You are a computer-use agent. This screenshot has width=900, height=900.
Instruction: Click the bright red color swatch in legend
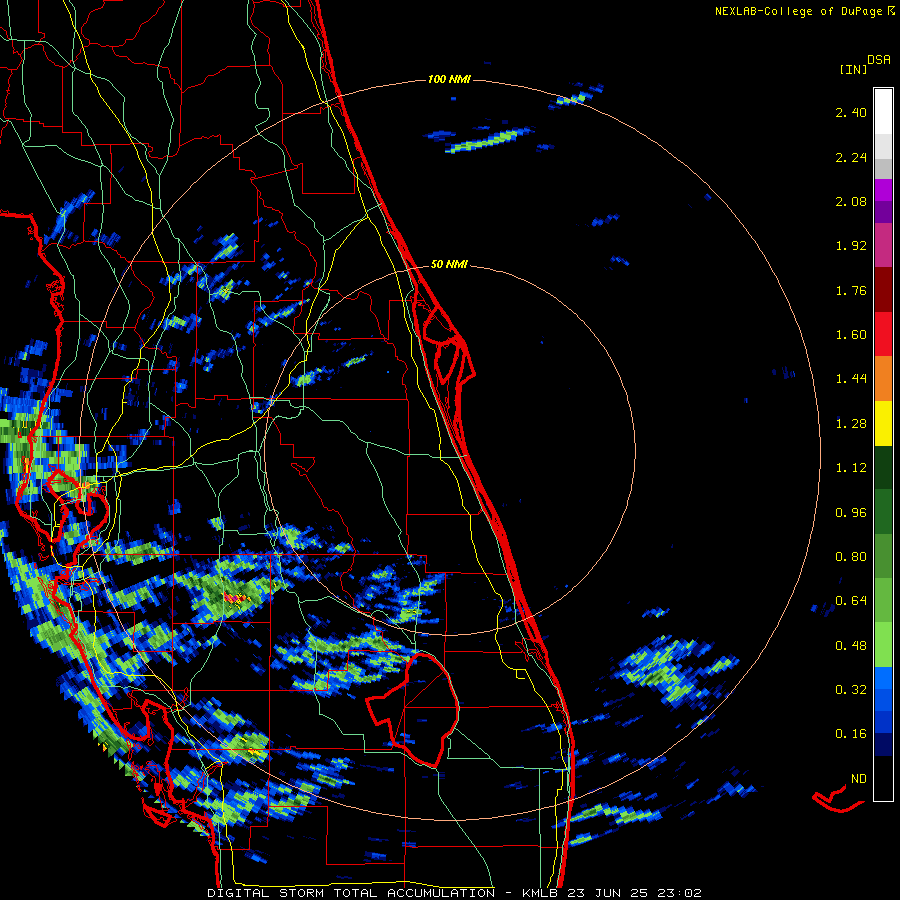[x=883, y=334]
